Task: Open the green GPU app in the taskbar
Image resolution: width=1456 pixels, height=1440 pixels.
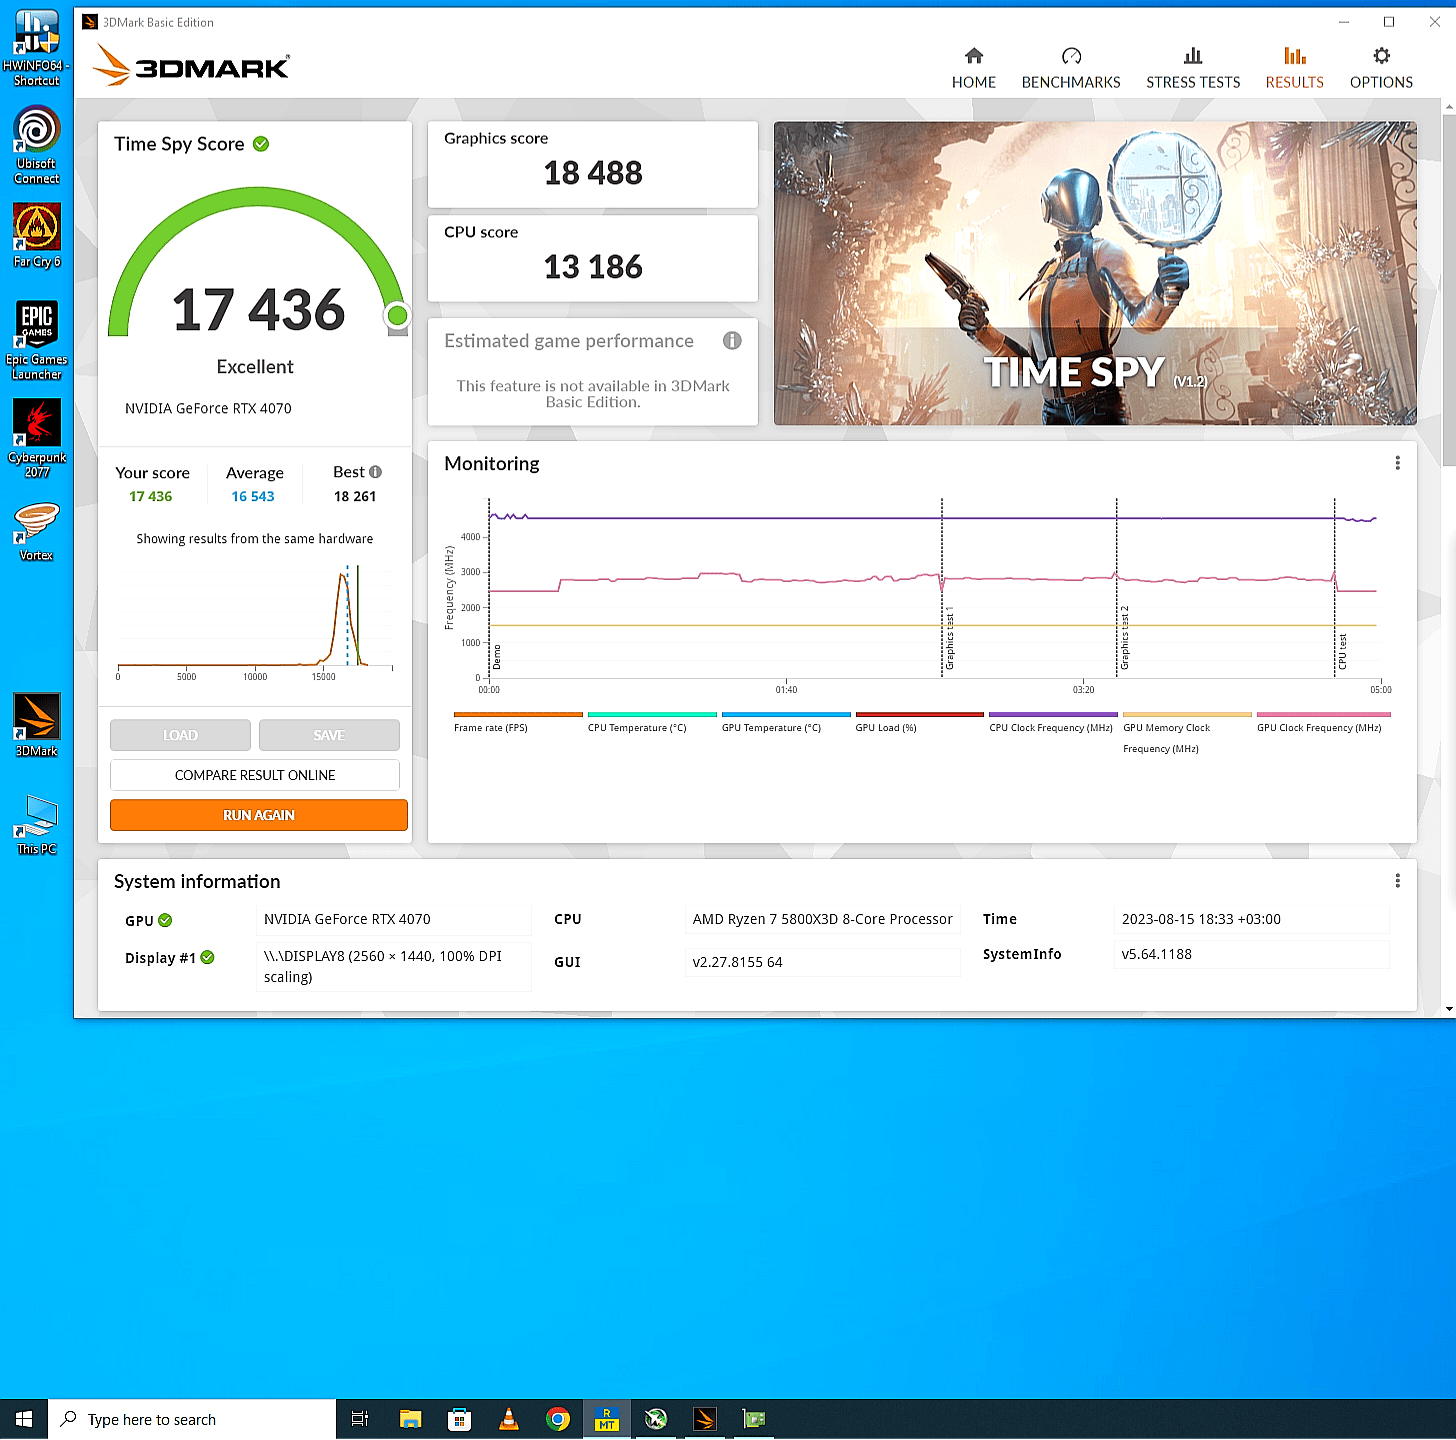Action: point(754,1419)
